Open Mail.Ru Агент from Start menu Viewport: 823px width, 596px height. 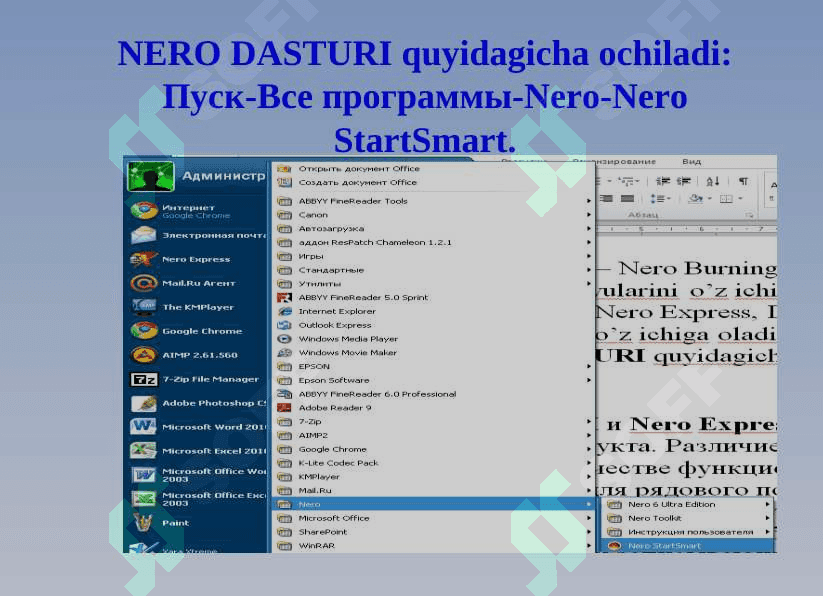(197, 283)
